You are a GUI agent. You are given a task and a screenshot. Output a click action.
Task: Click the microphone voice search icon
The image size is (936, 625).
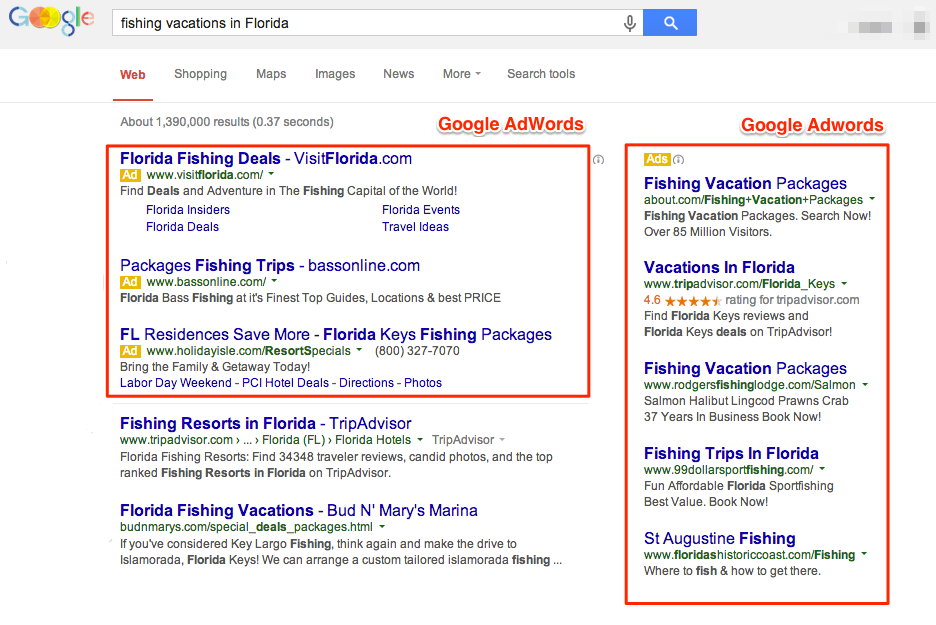[630, 23]
